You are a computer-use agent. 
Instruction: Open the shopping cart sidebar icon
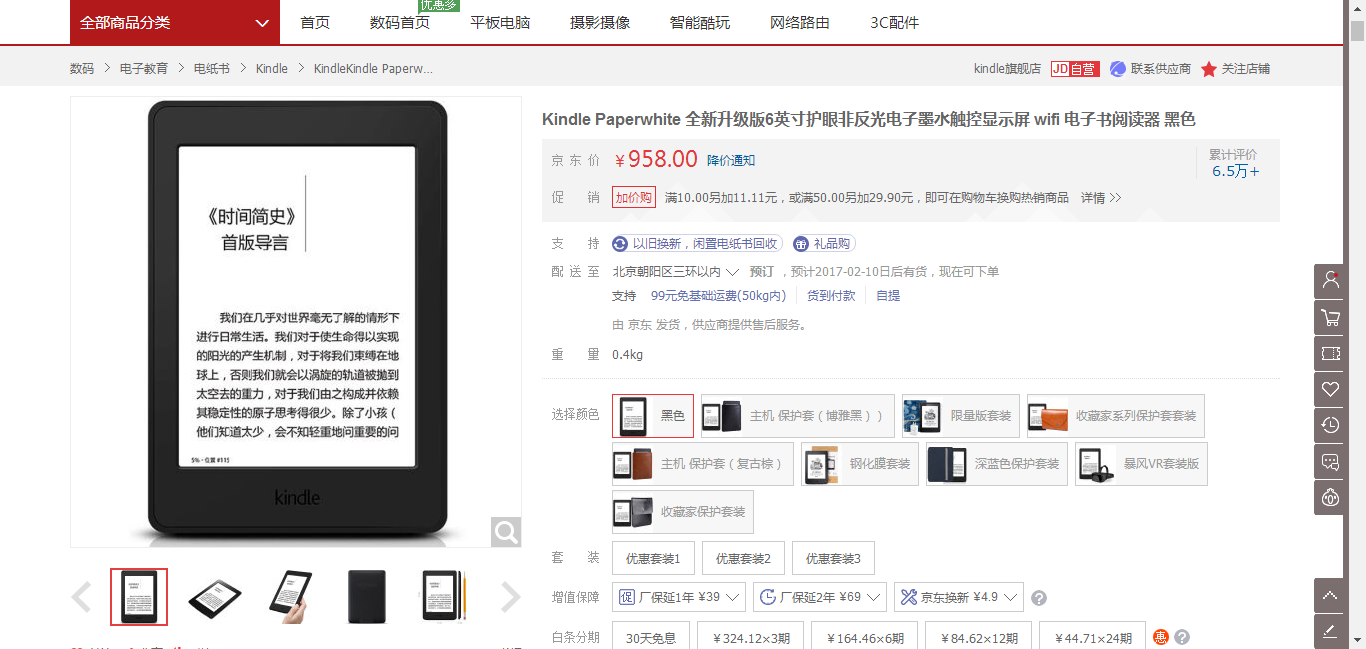click(1329, 317)
